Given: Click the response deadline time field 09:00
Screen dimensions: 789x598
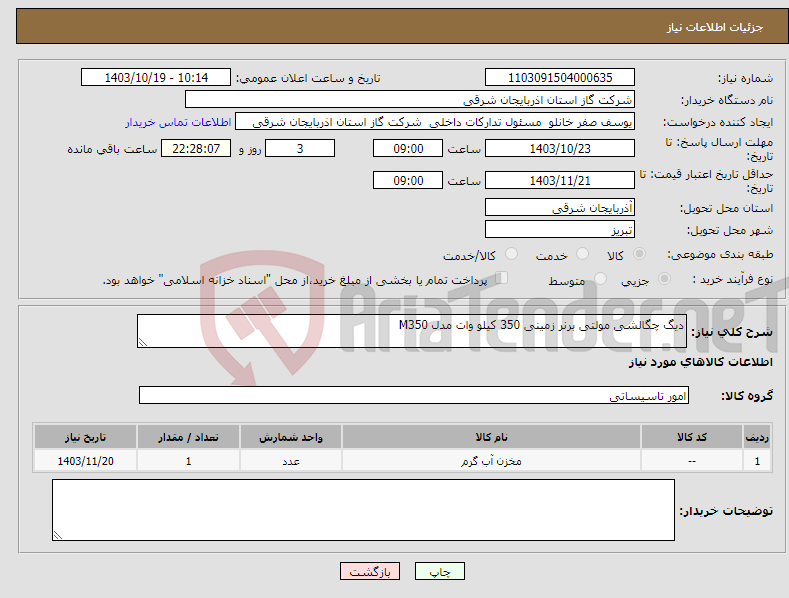Looking at the screenshot, I should click(x=408, y=148).
